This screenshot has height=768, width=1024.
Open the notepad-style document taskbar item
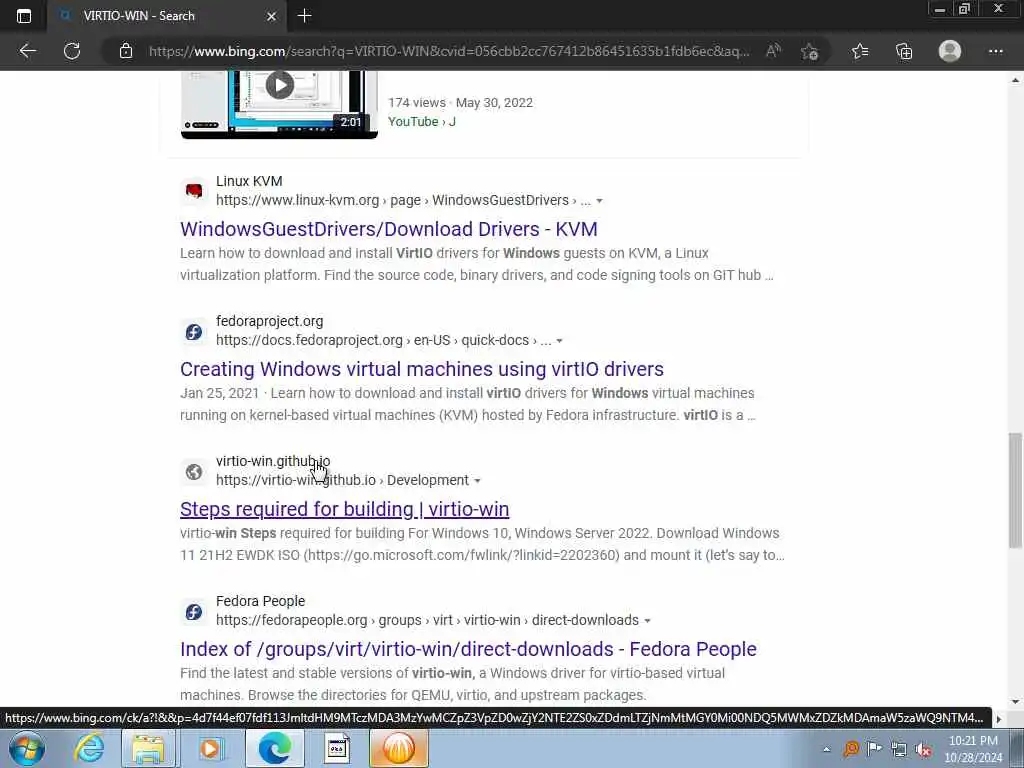pyautogui.click(x=337, y=748)
